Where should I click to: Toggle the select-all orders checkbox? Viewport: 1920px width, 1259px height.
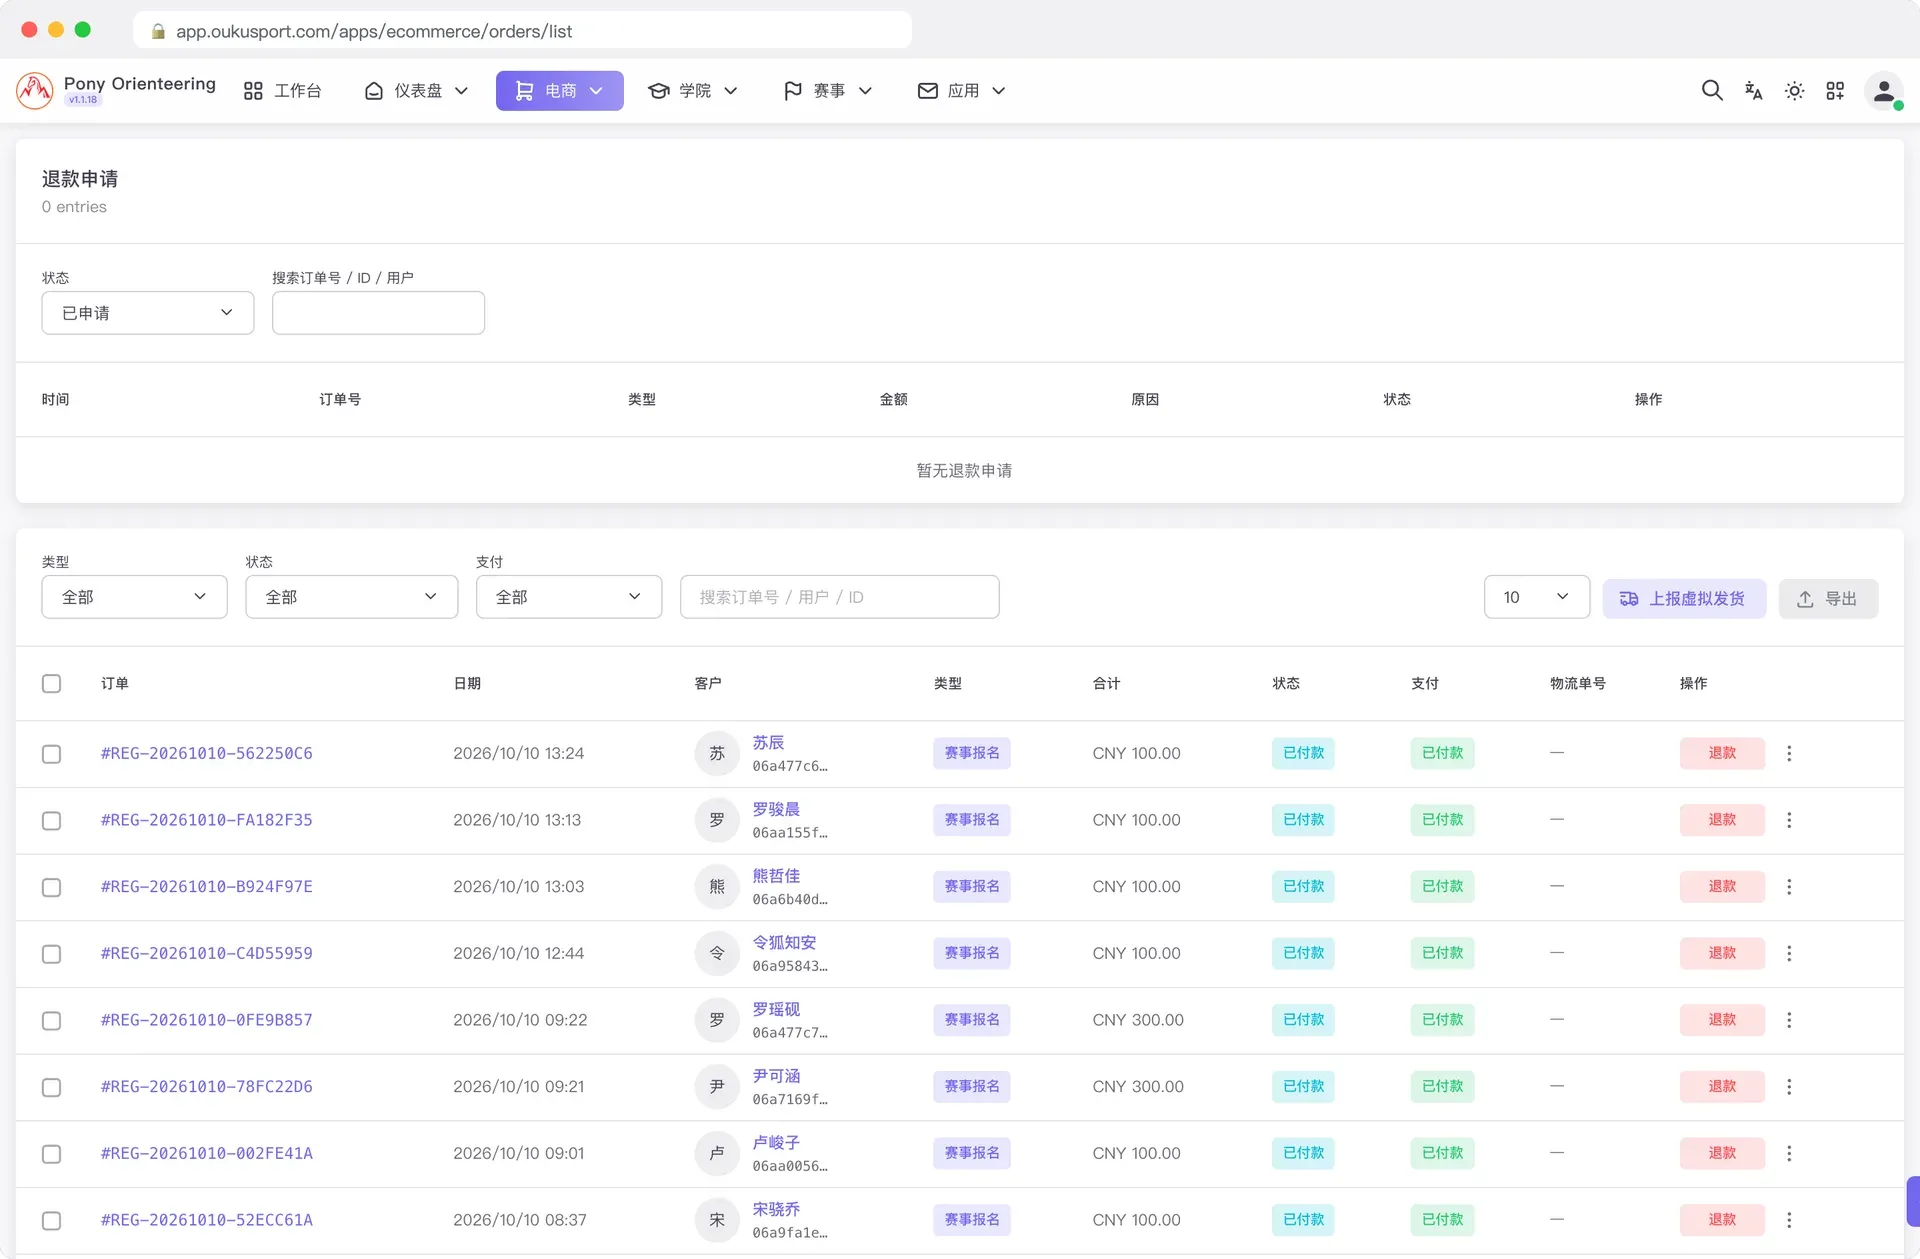52,684
